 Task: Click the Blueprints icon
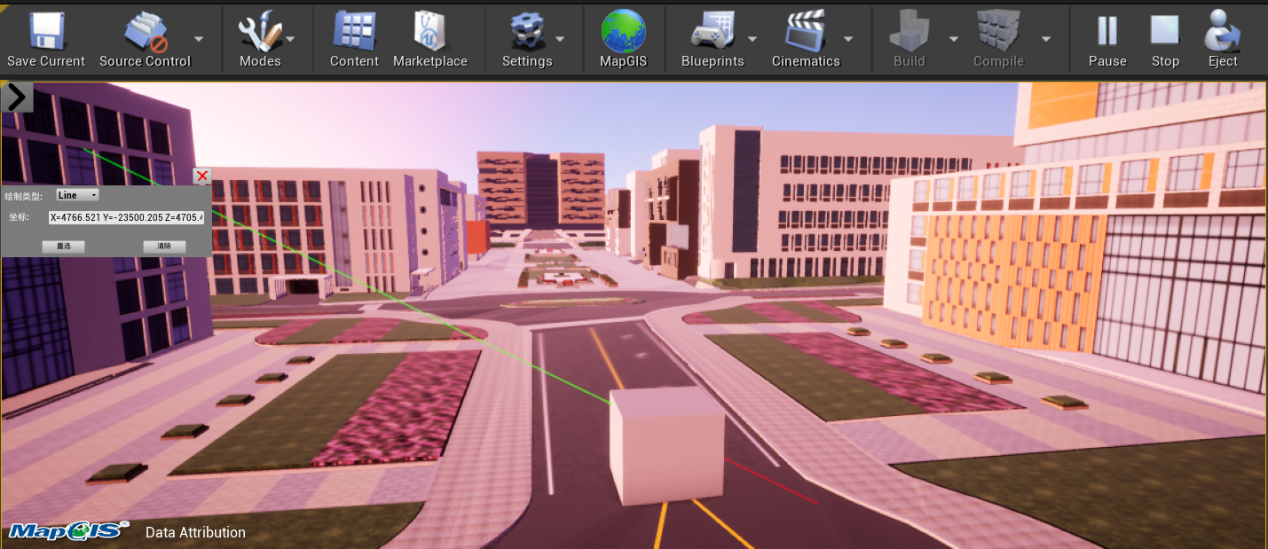[x=712, y=32]
